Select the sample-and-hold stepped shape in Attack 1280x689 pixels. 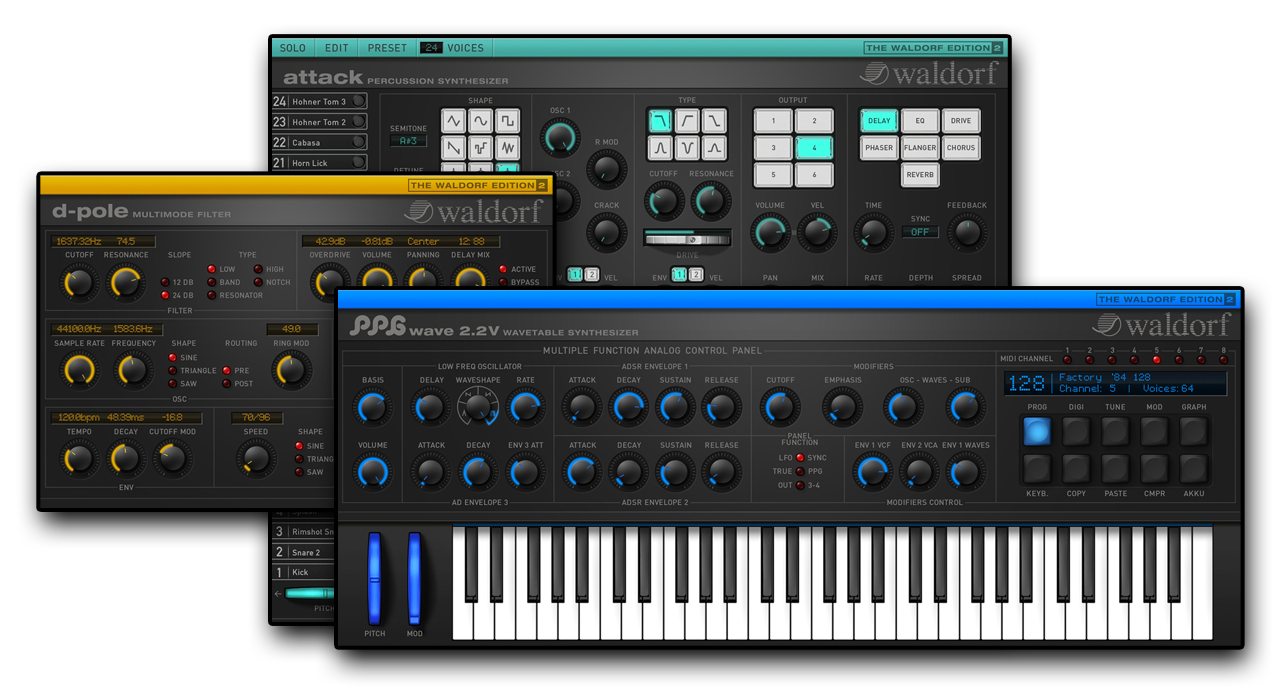[481, 148]
